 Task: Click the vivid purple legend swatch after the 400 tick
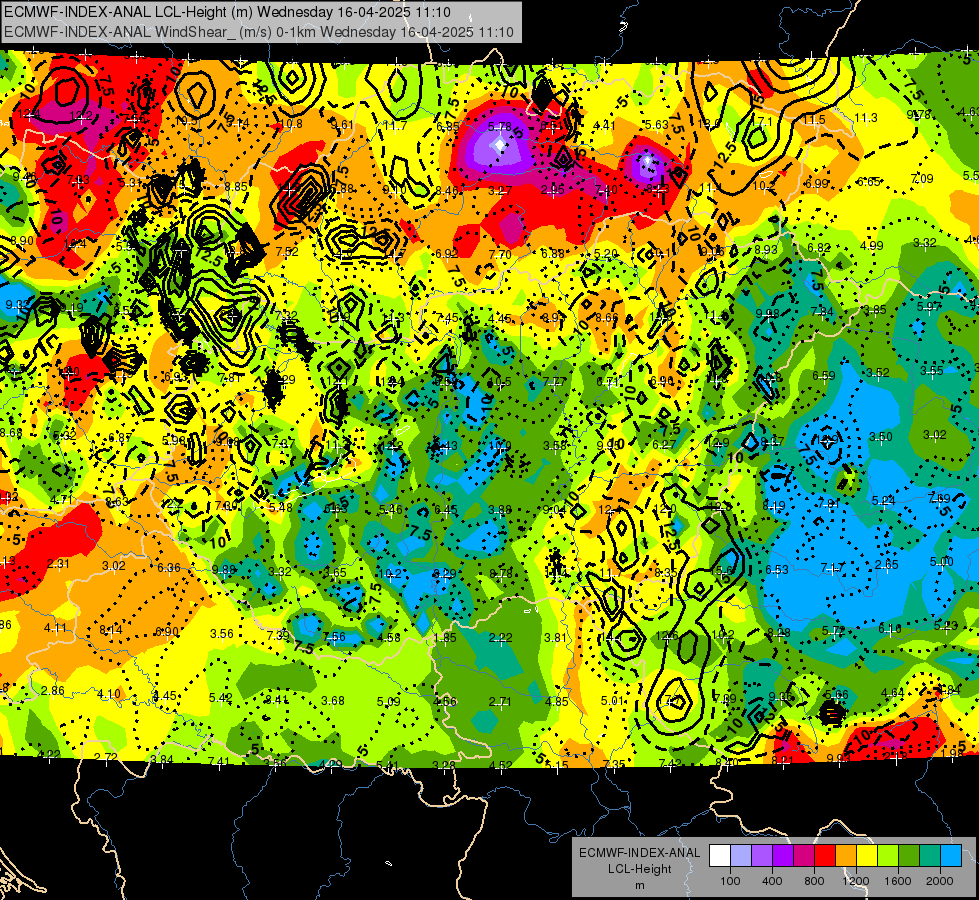(x=783, y=856)
